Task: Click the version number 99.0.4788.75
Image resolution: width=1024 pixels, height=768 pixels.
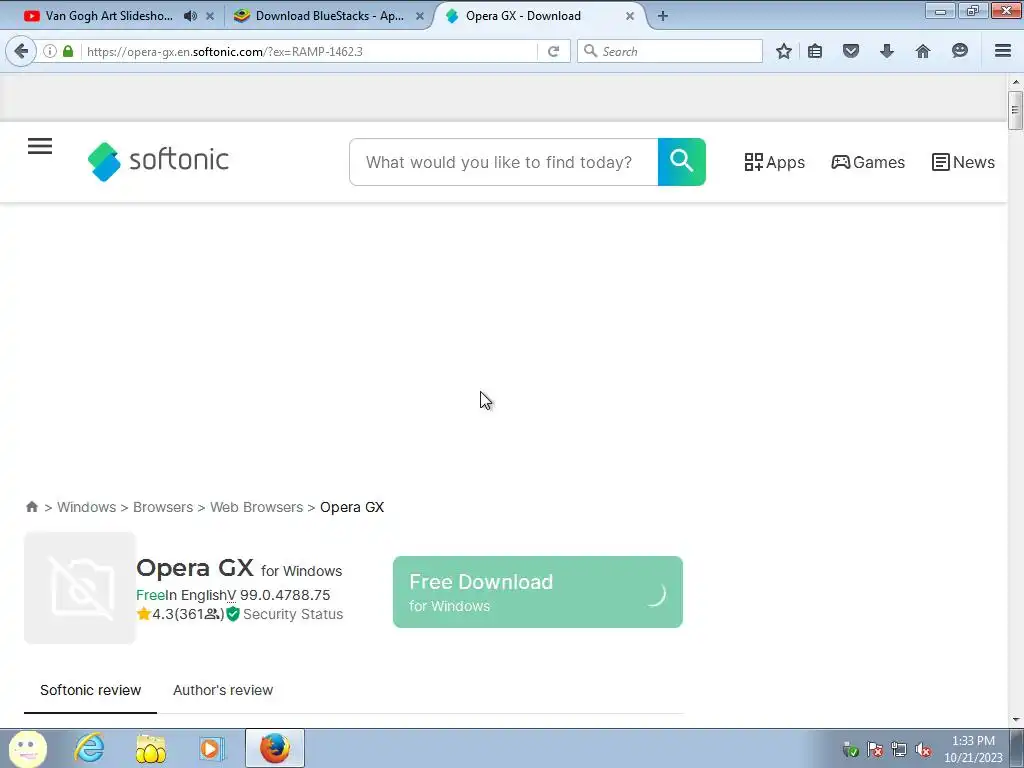Action: [285, 595]
